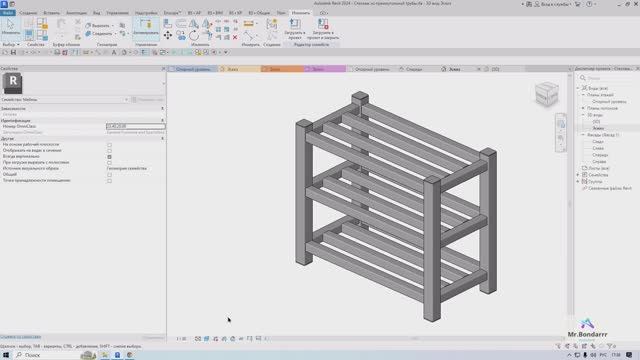Image resolution: width=640 pixels, height=360 pixels.
Task: Click the Measure tool icon
Action: (249, 24)
